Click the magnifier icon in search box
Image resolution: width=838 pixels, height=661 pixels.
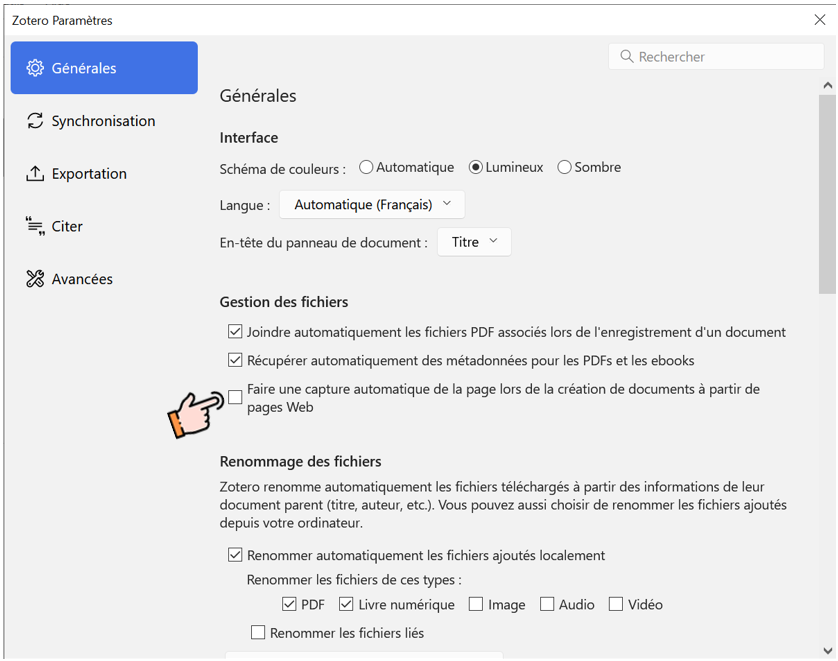point(626,56)
